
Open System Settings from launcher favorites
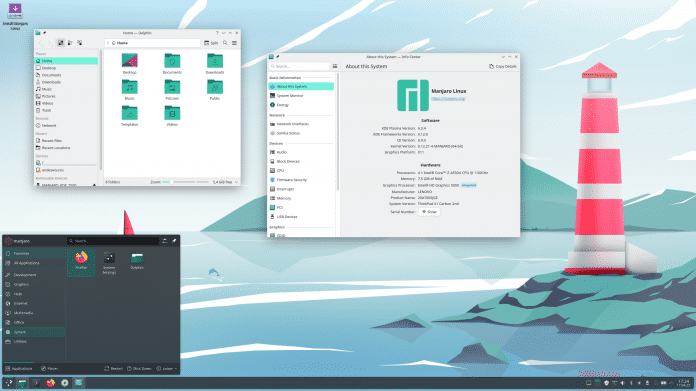(x=109, y=262)
